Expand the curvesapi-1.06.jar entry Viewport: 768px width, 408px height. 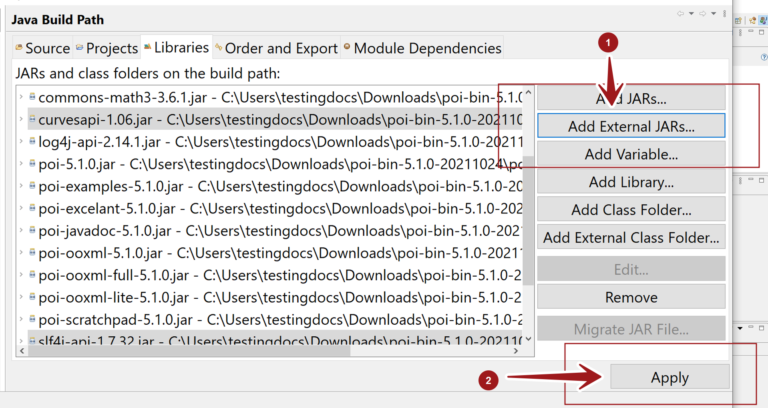click(x=21, y=119)
